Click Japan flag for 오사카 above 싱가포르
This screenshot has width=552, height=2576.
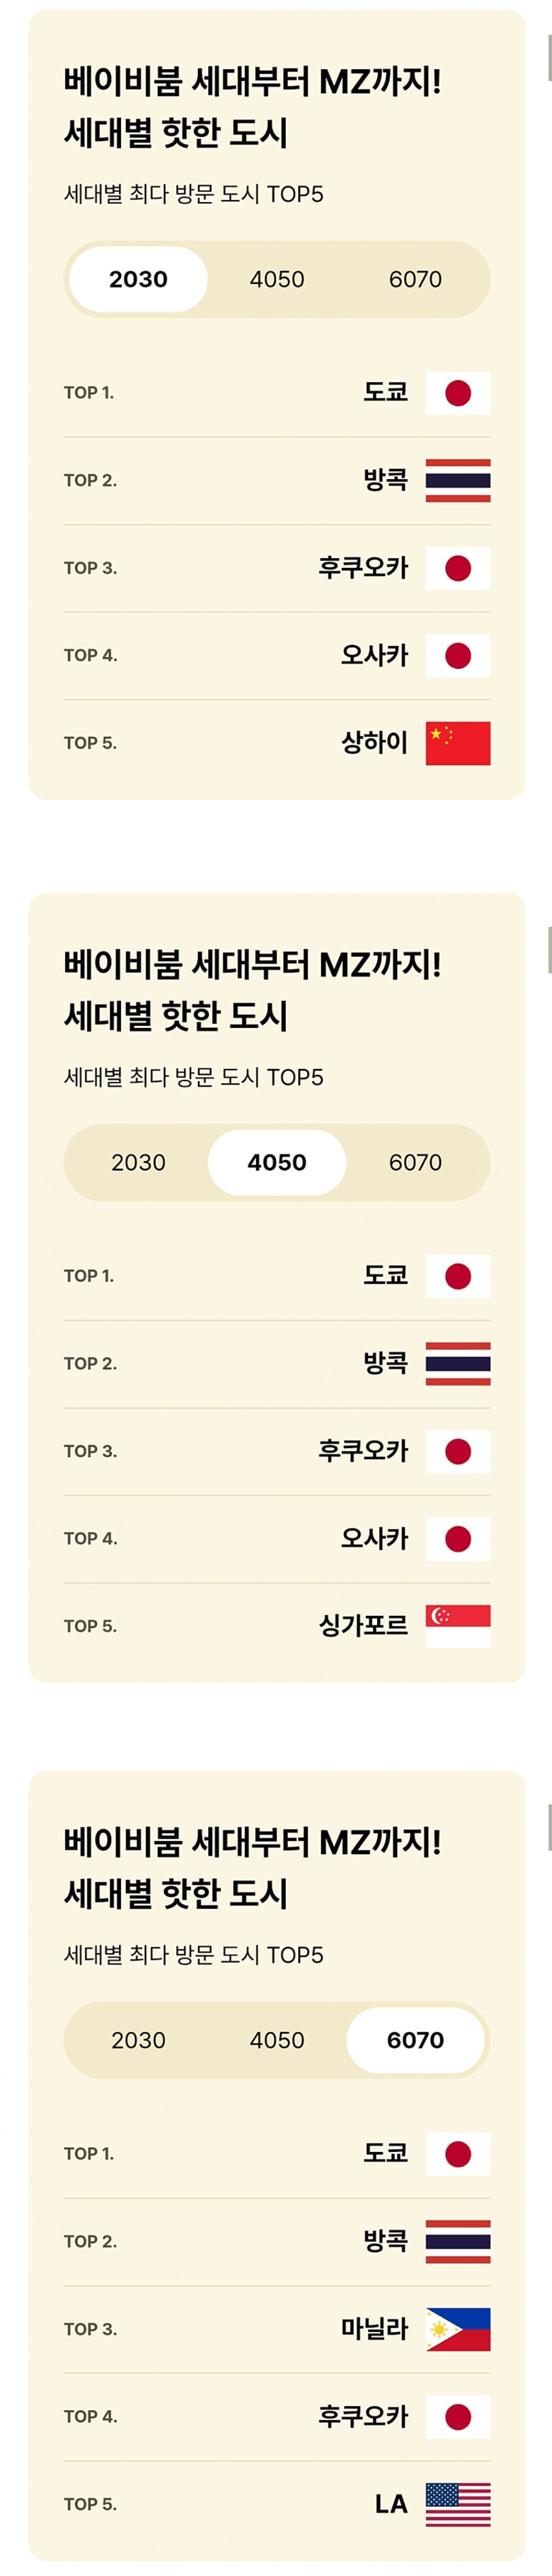[x=458, y=1539]
